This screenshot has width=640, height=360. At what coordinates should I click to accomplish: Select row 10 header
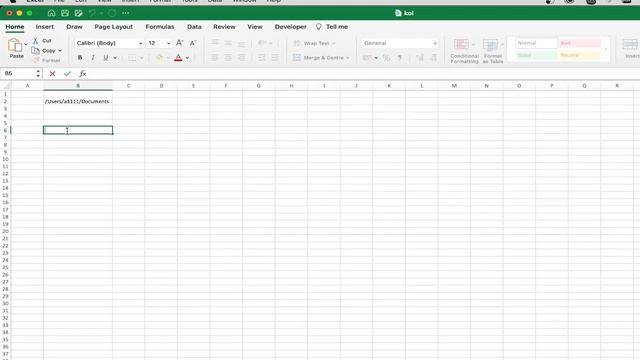coord(5,159)
